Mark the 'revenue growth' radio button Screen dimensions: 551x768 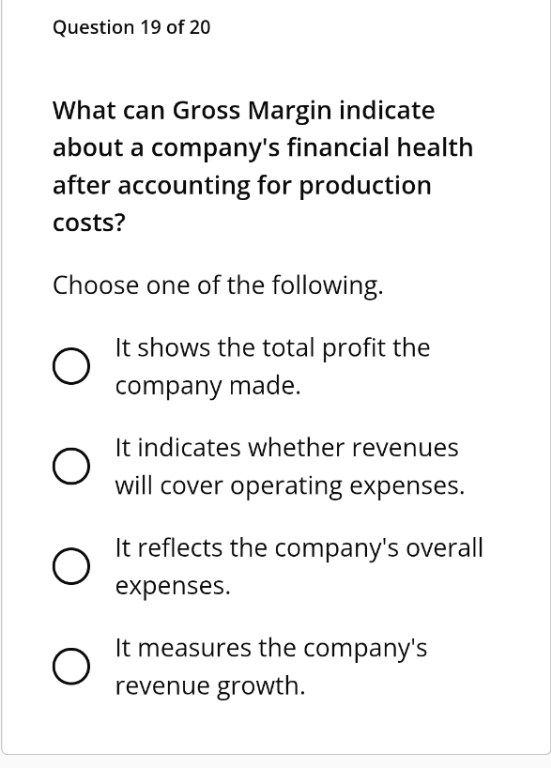tap(71, 666)
